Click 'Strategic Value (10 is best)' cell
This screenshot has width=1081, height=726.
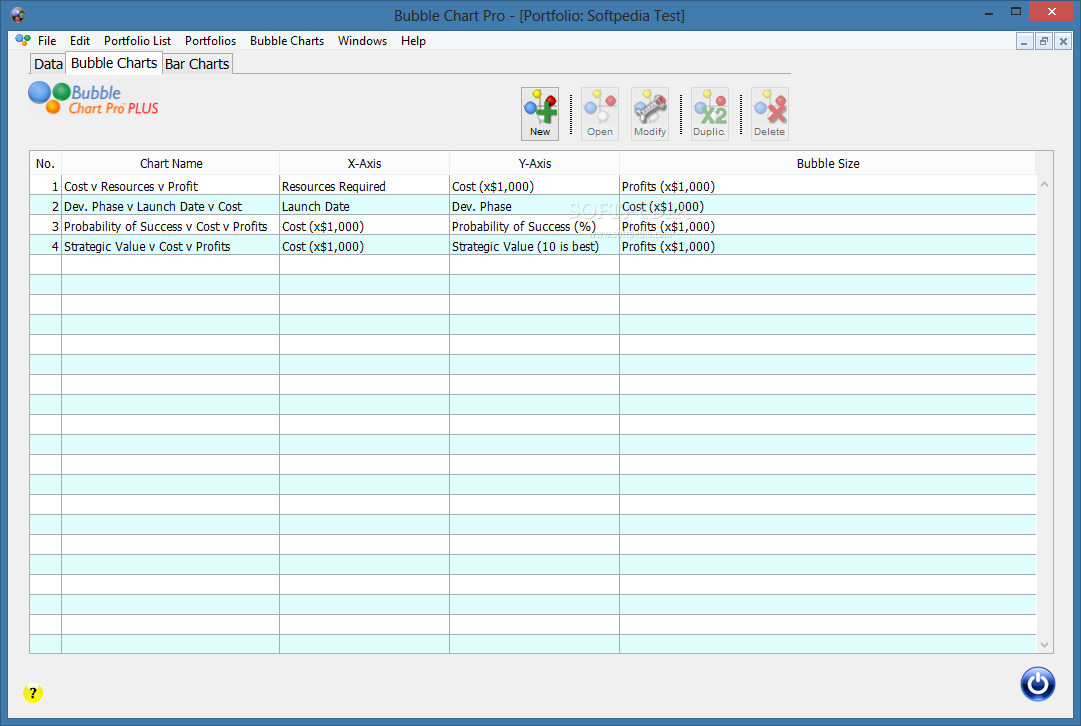click(x=534, y=246)
